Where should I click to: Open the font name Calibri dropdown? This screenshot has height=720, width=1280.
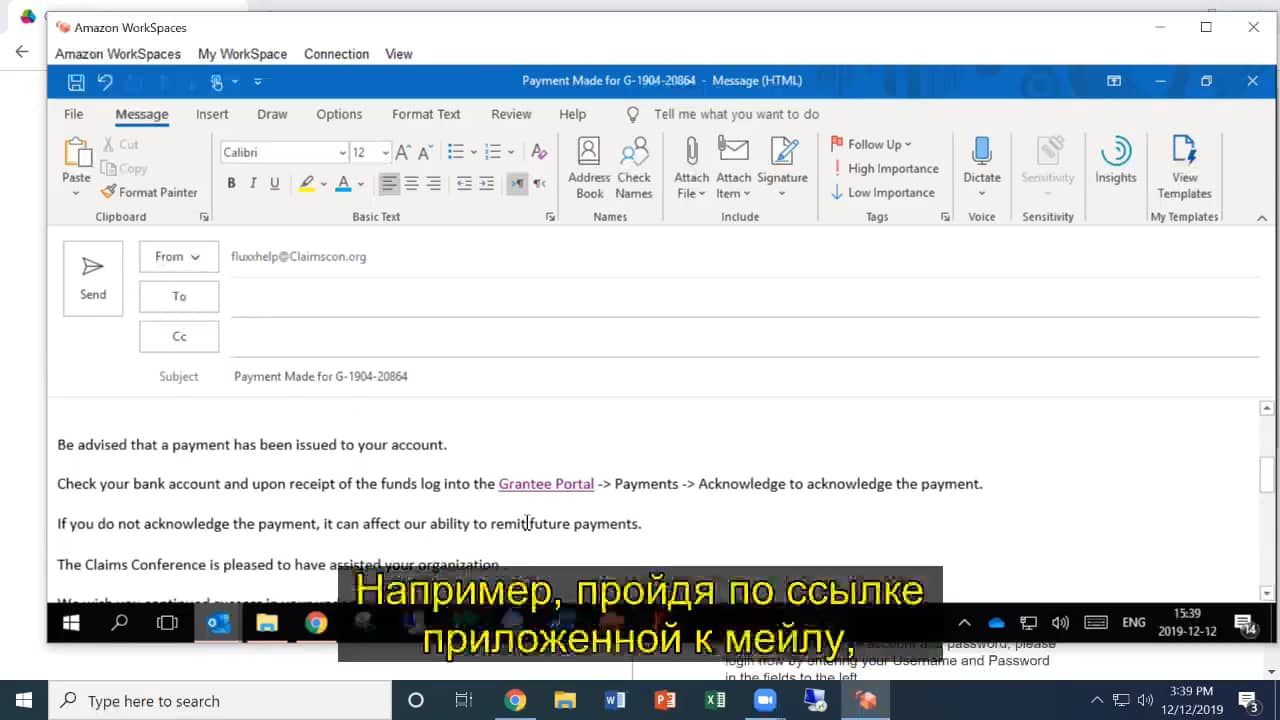click(342, 152)
